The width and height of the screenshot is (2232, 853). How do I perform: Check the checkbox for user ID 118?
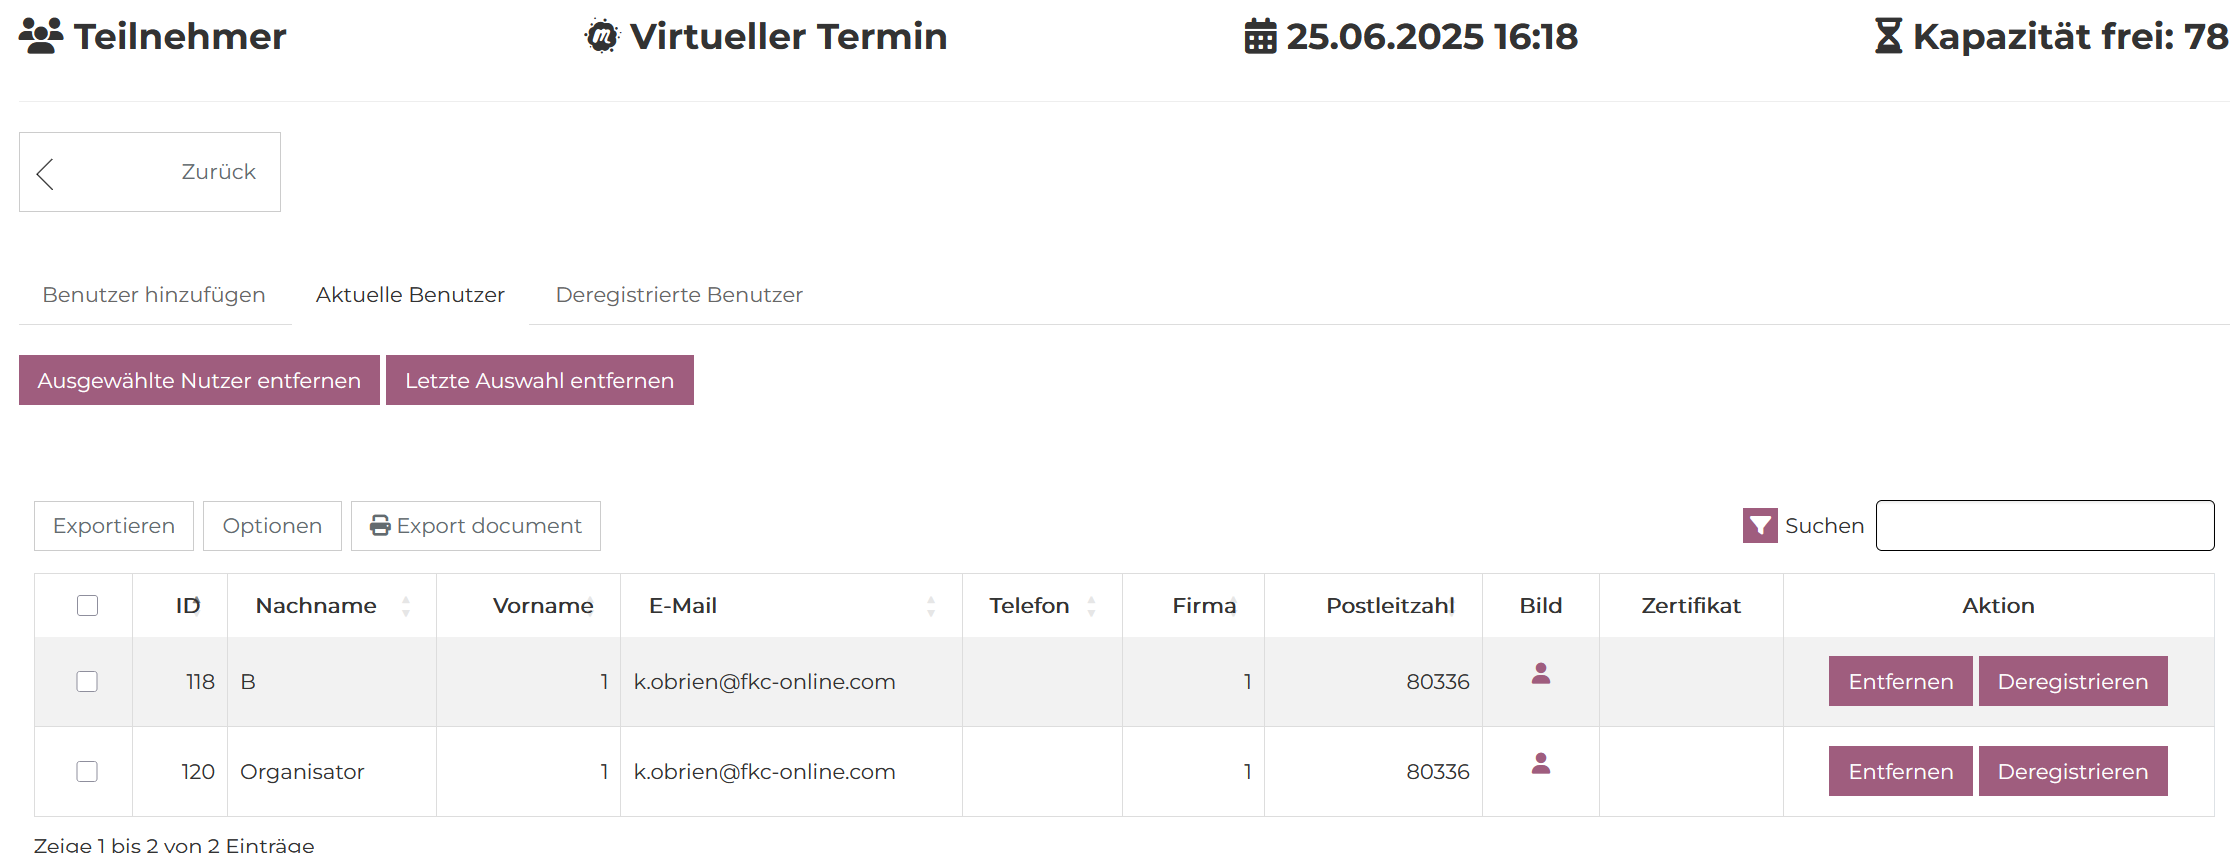[x=88, y=682]
